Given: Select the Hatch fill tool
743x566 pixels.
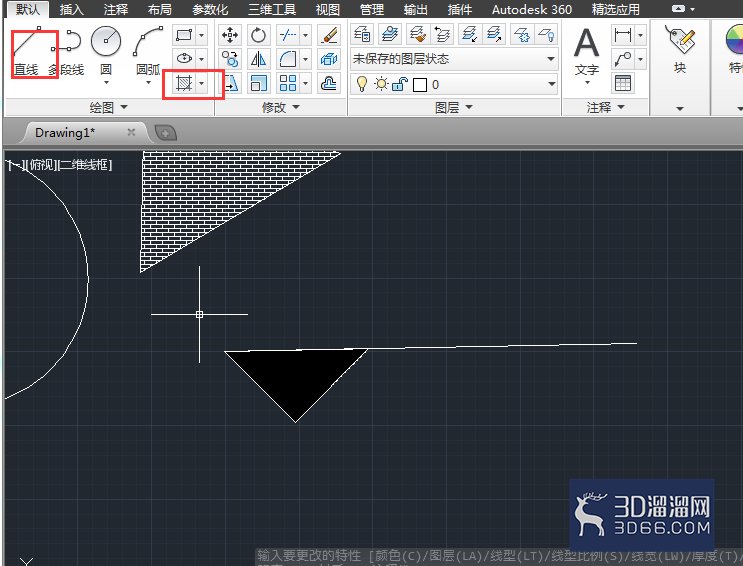Looking at the screenshot, I should tap(184, 83).
